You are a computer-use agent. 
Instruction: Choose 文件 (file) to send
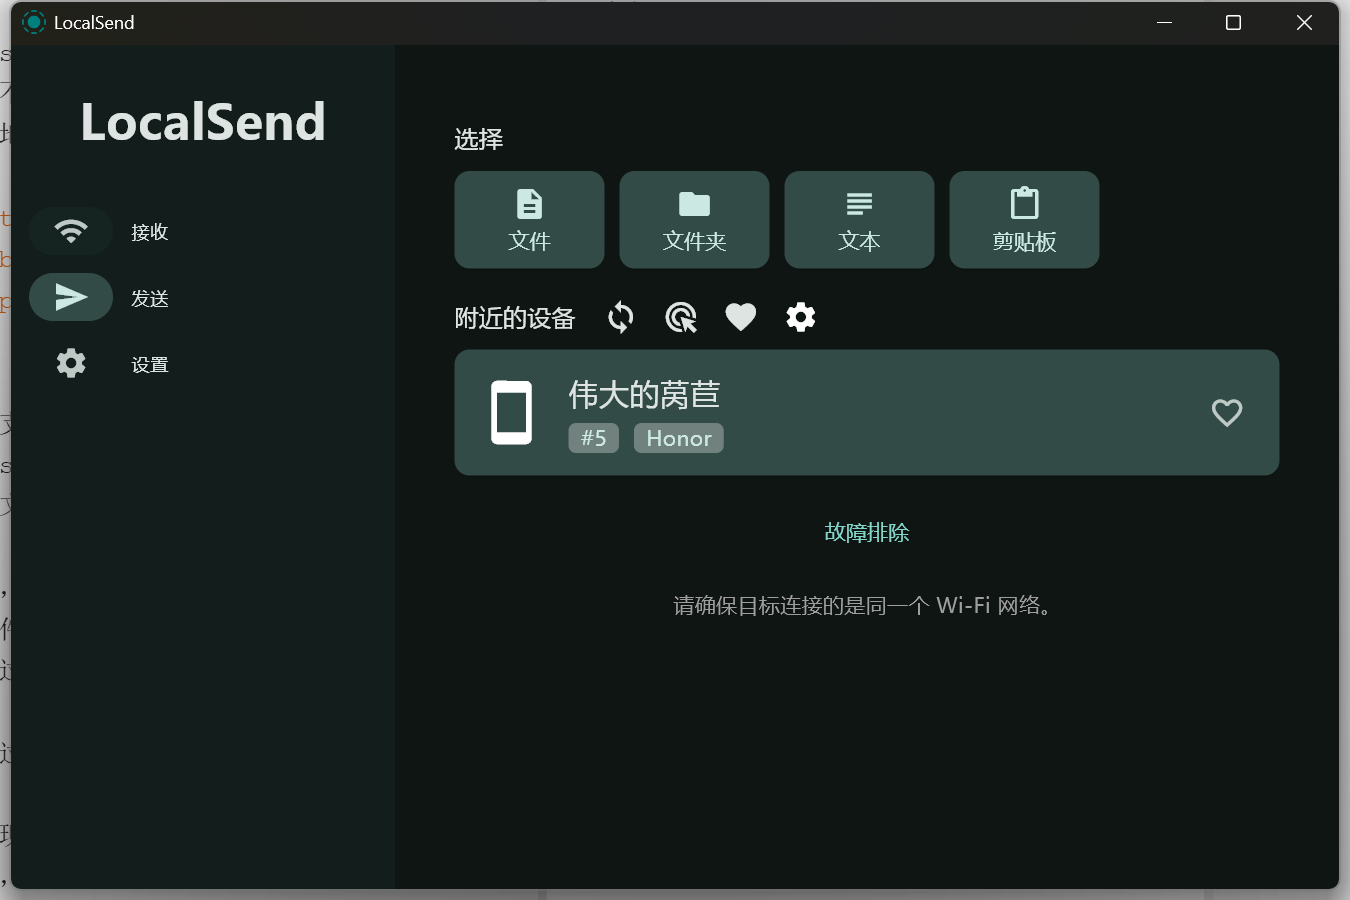point(529,220)
